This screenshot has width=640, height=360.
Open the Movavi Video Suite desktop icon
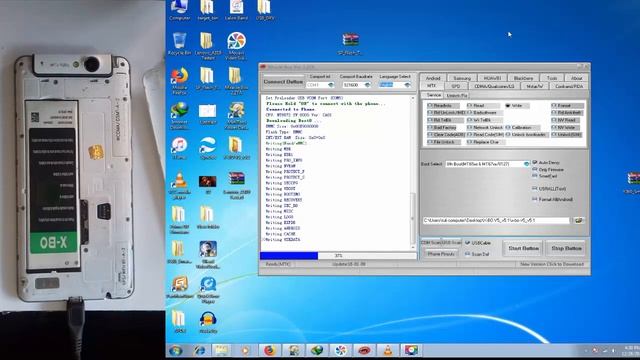pyautogui.click(x=236, y=45)
